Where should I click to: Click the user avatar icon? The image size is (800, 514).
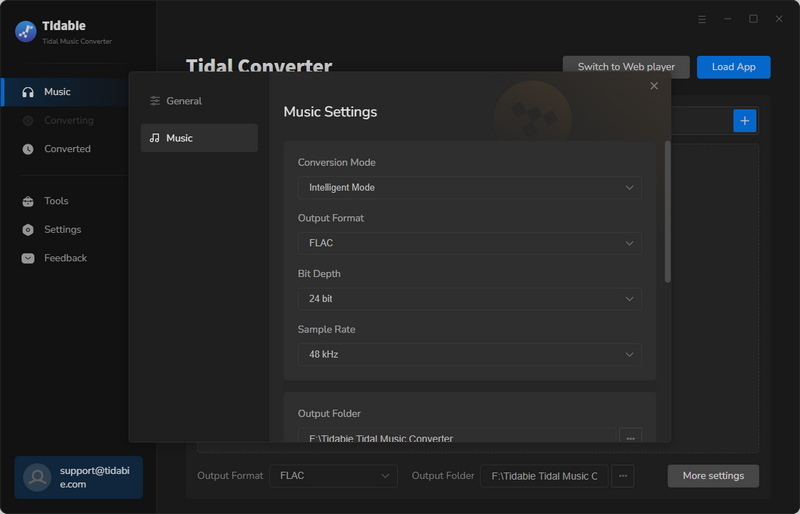(x=37, y=477)
